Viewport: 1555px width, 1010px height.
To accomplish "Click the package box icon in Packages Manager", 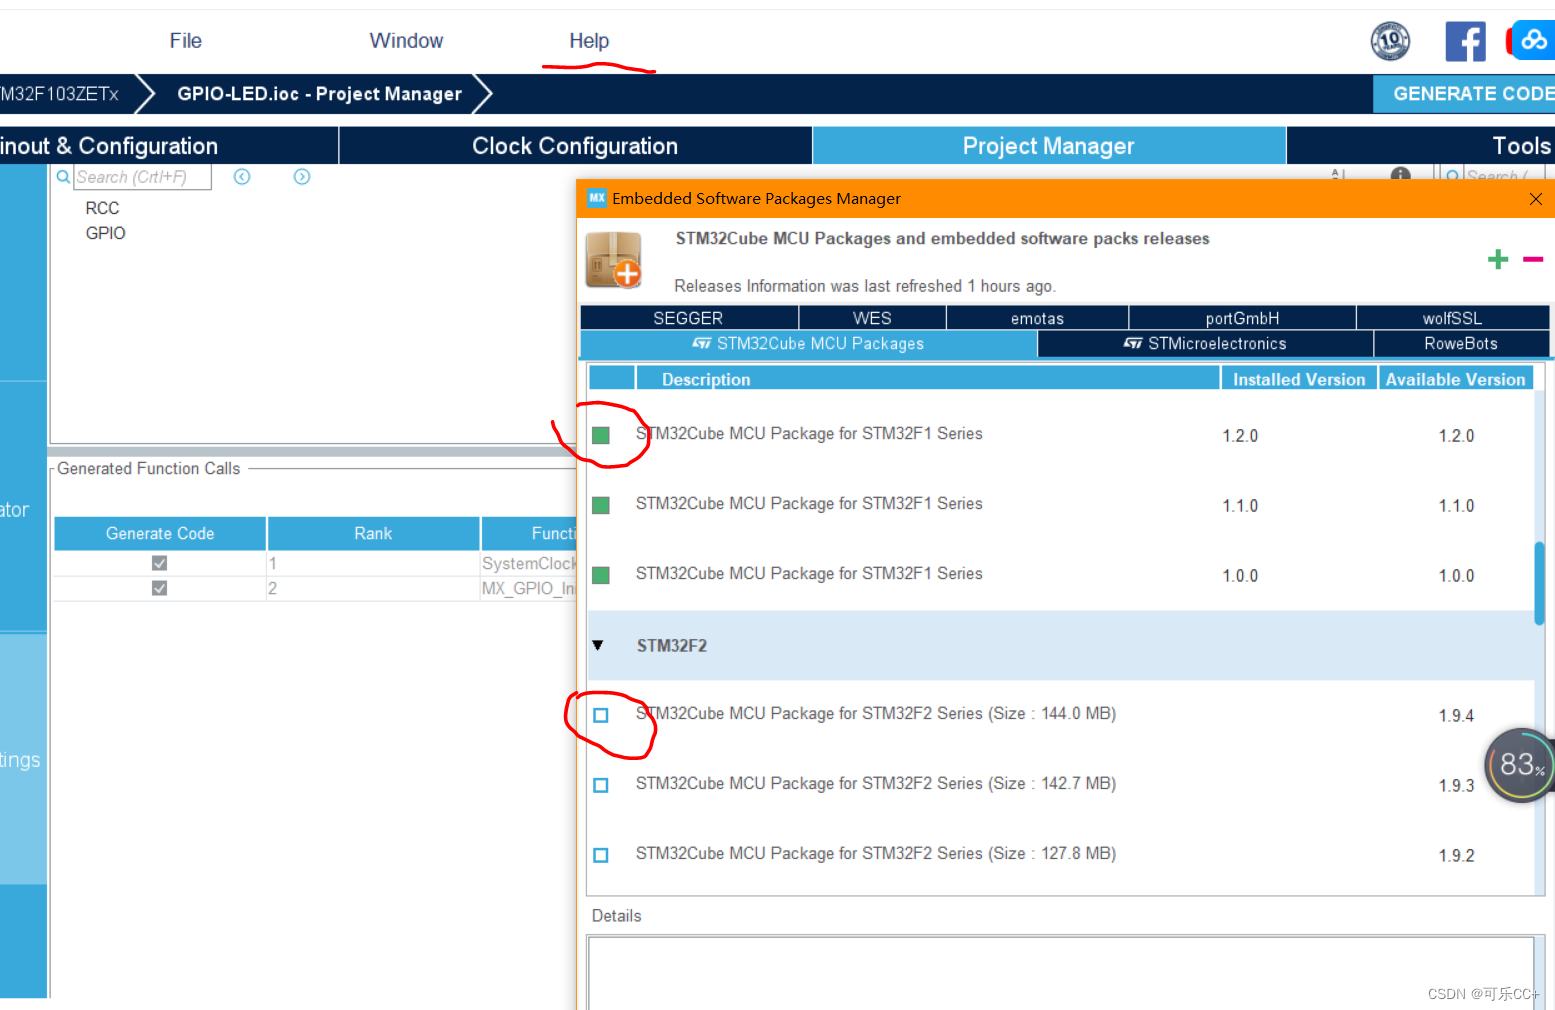I will 614,260.
